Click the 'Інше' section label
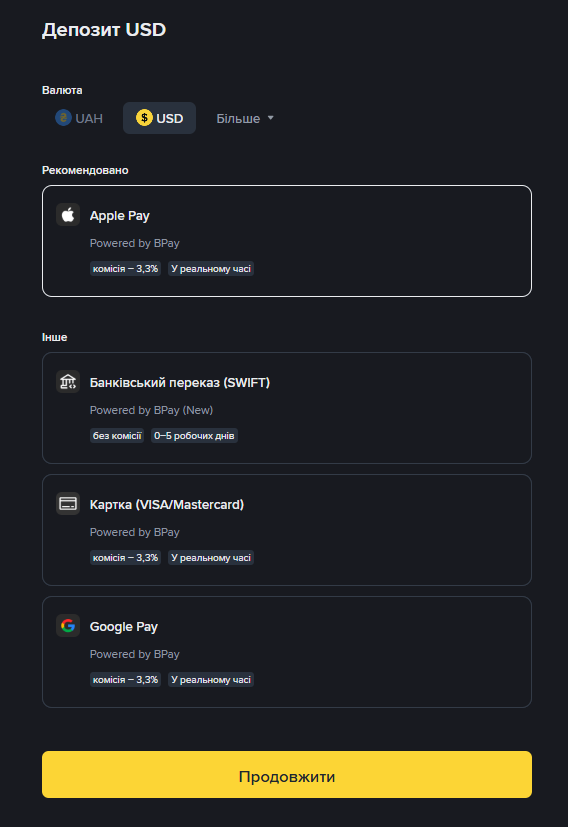 (54, 337)
